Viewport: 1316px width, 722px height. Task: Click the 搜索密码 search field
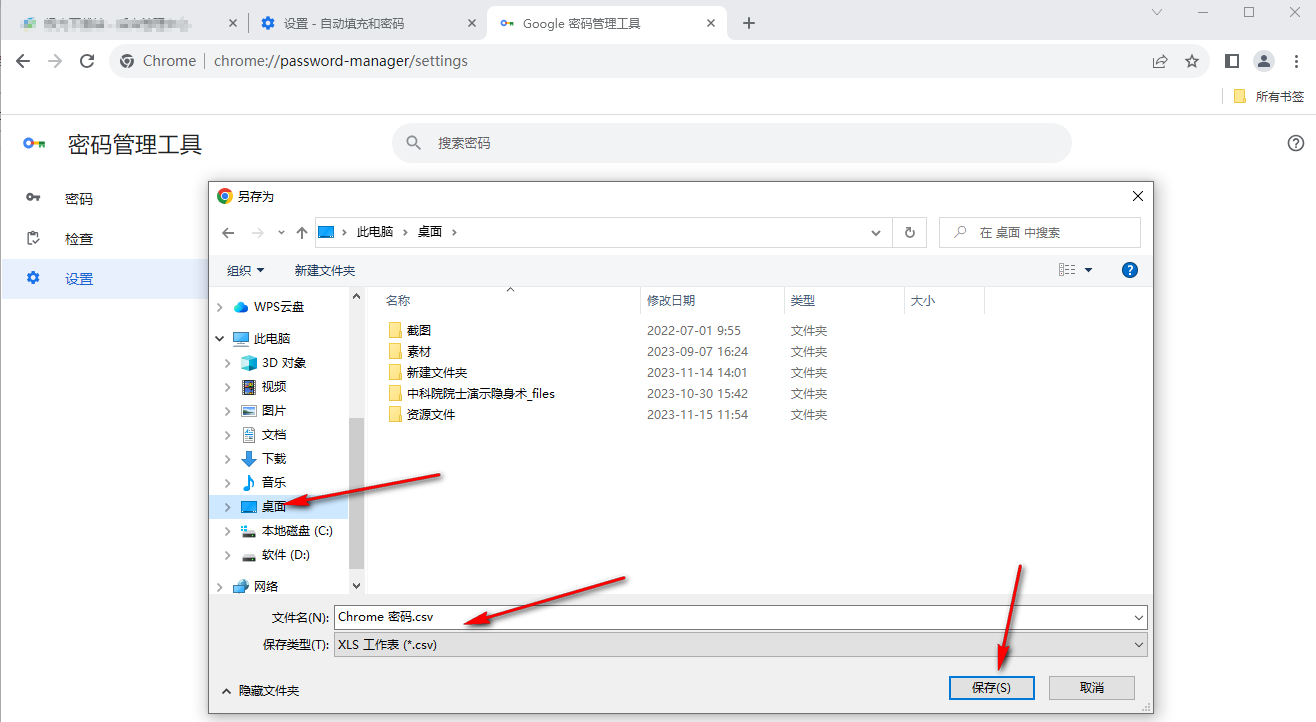(732, 143)
